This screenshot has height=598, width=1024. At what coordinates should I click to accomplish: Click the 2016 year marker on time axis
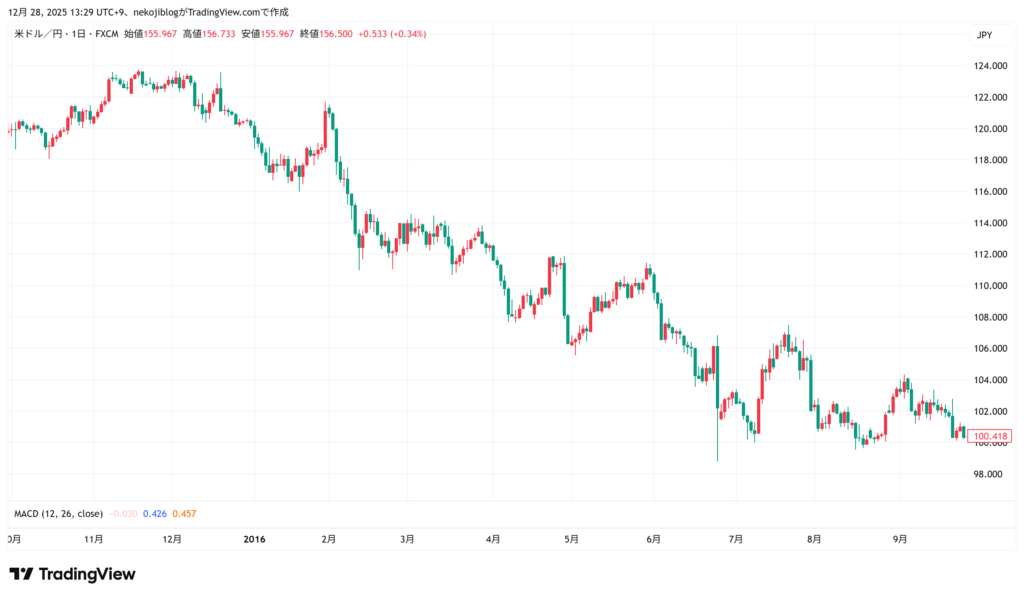pyautogui.click(x=257, y=538)
